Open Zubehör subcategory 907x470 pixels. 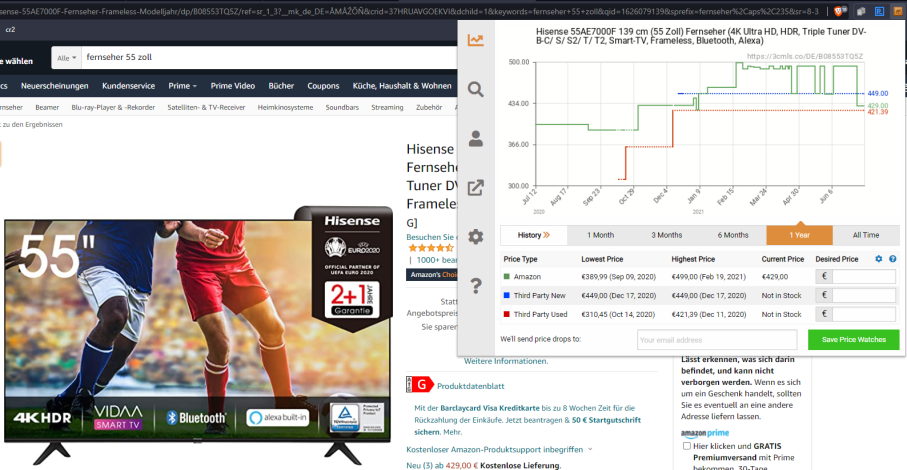pyautogui.click(x=429, y=108)
